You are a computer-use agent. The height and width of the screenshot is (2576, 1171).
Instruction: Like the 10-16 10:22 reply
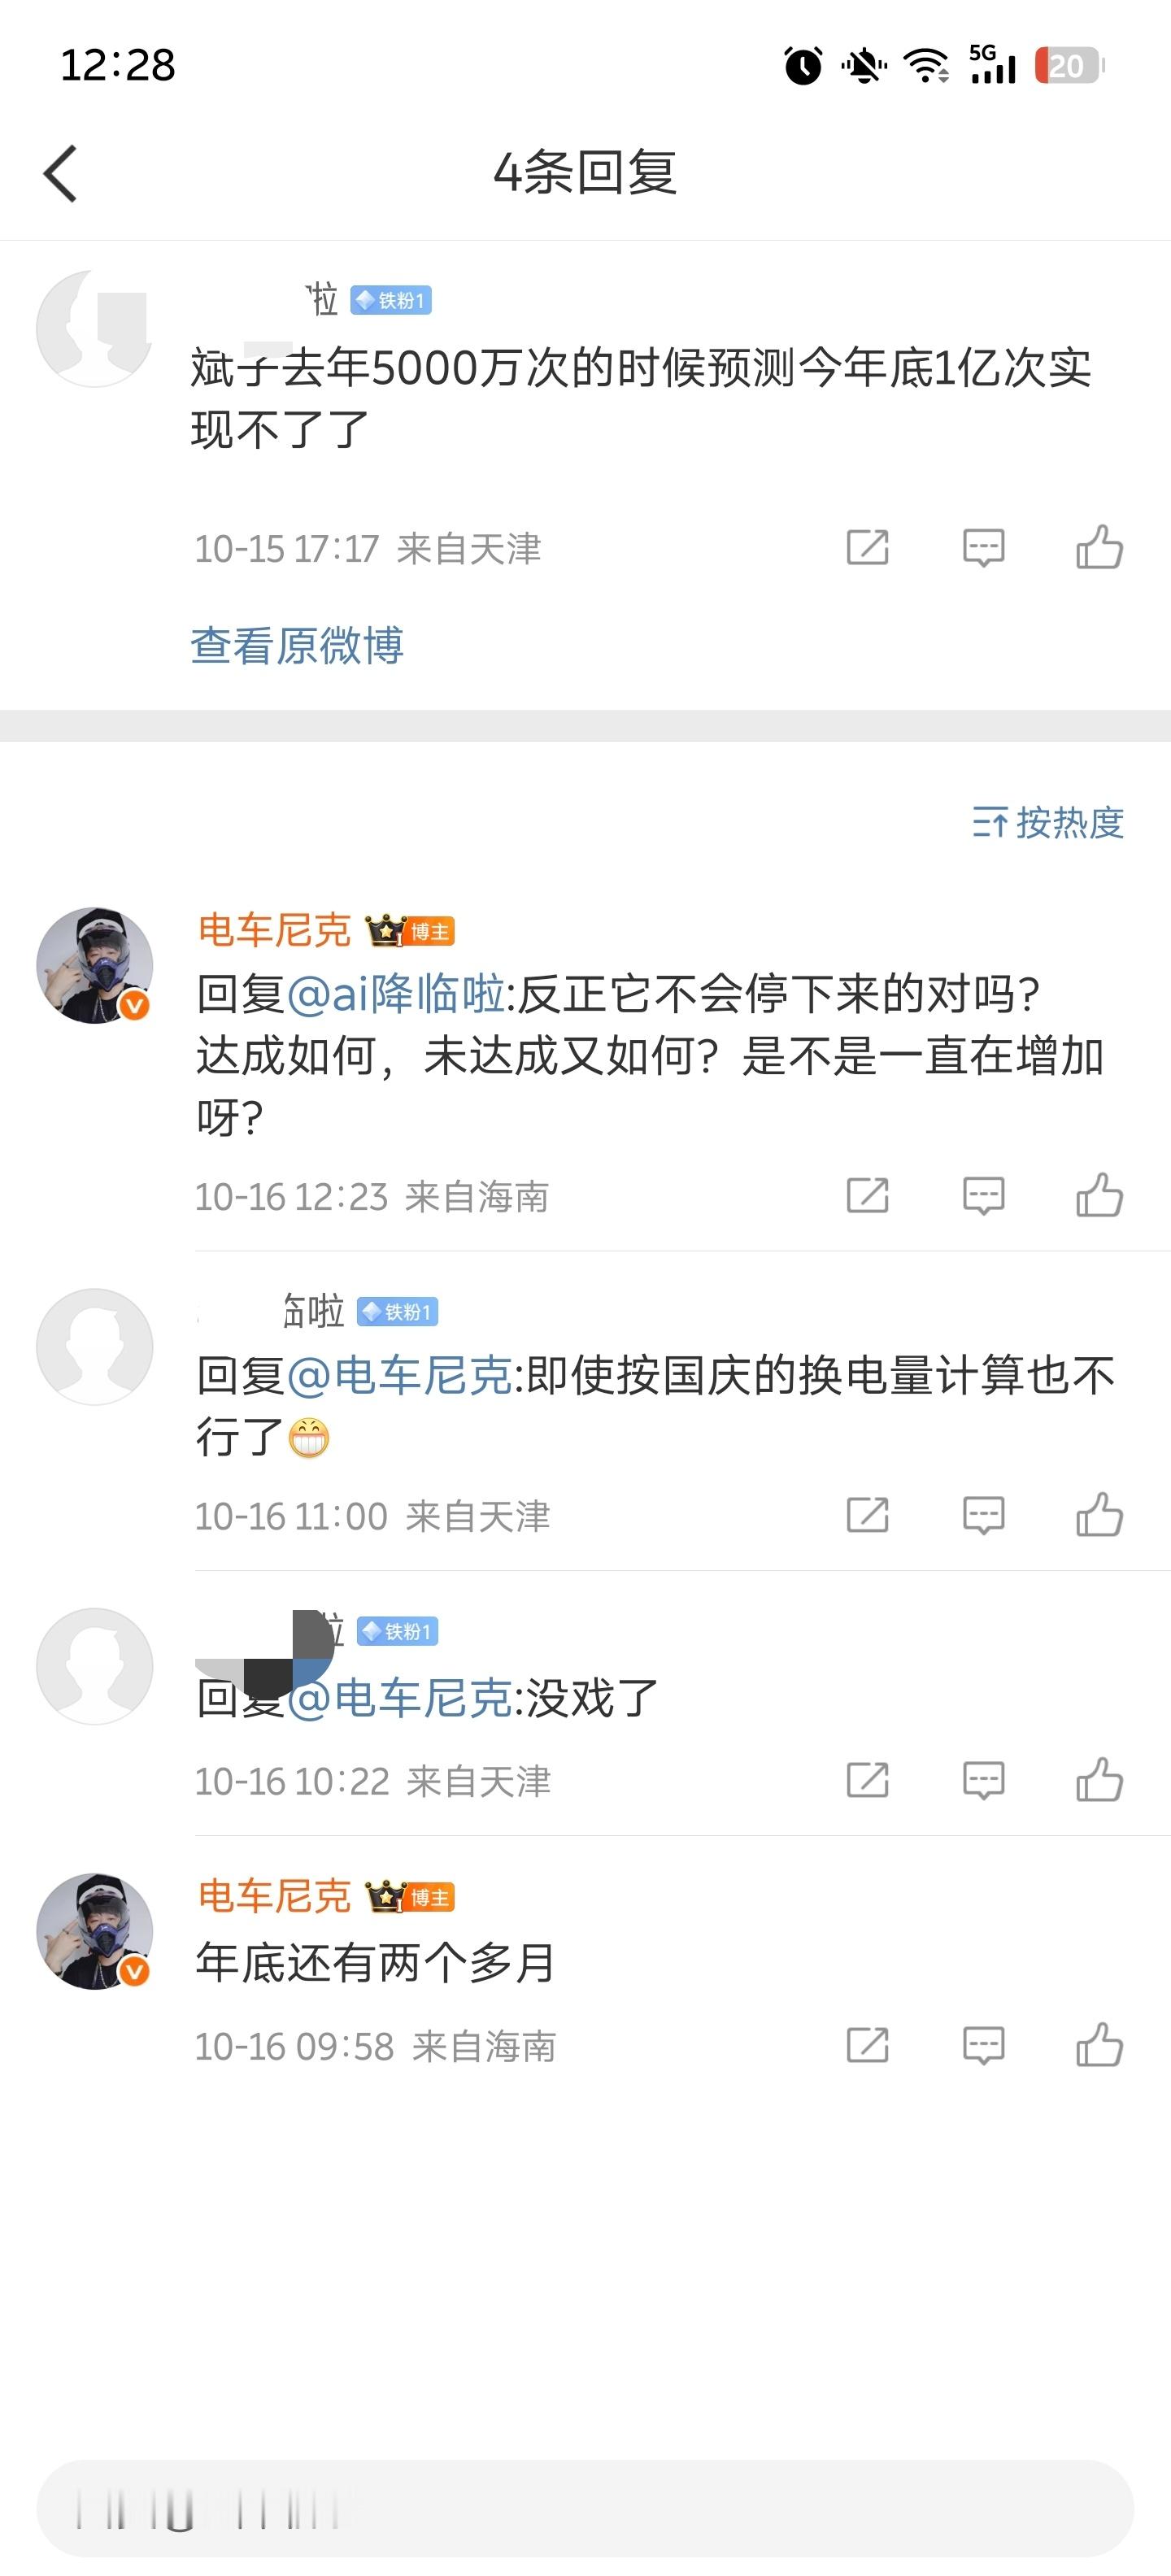[x=1099, y=1780]
